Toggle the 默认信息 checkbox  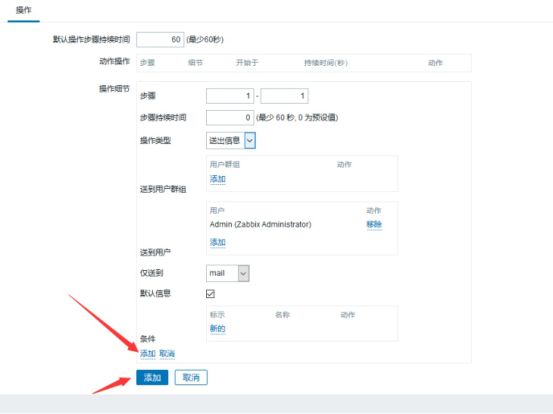[210, 293]
